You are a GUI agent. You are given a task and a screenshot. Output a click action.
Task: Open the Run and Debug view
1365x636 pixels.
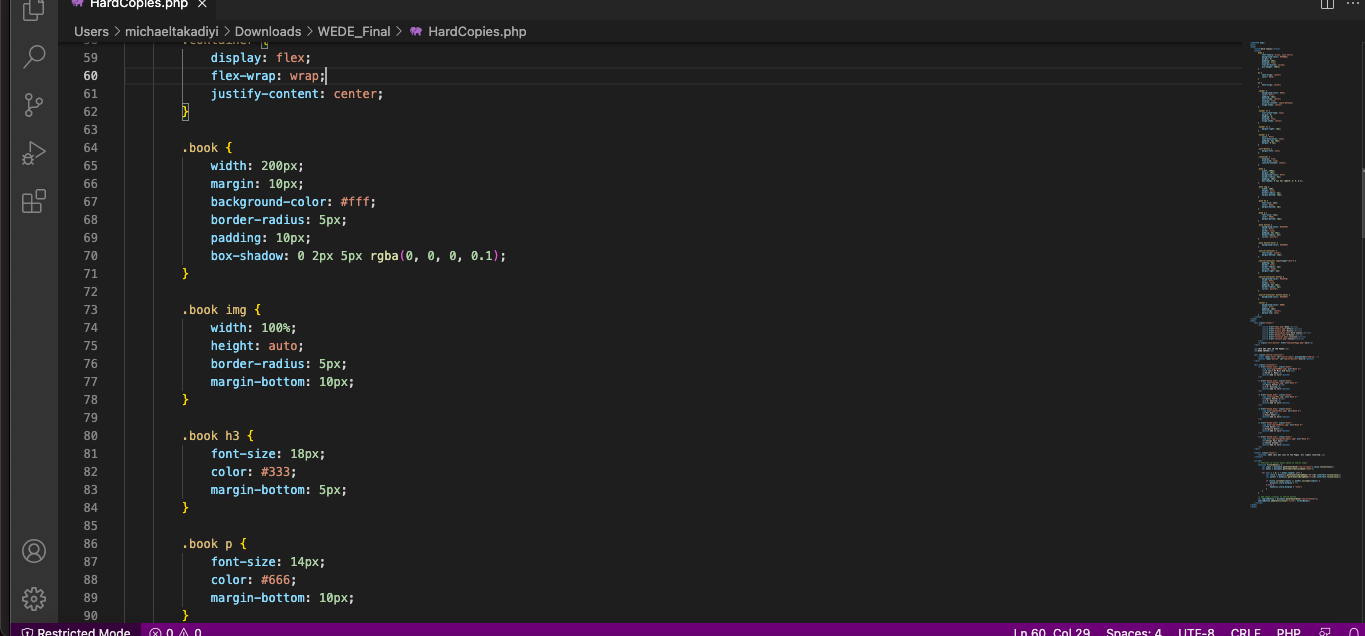(x=34, y=153)
